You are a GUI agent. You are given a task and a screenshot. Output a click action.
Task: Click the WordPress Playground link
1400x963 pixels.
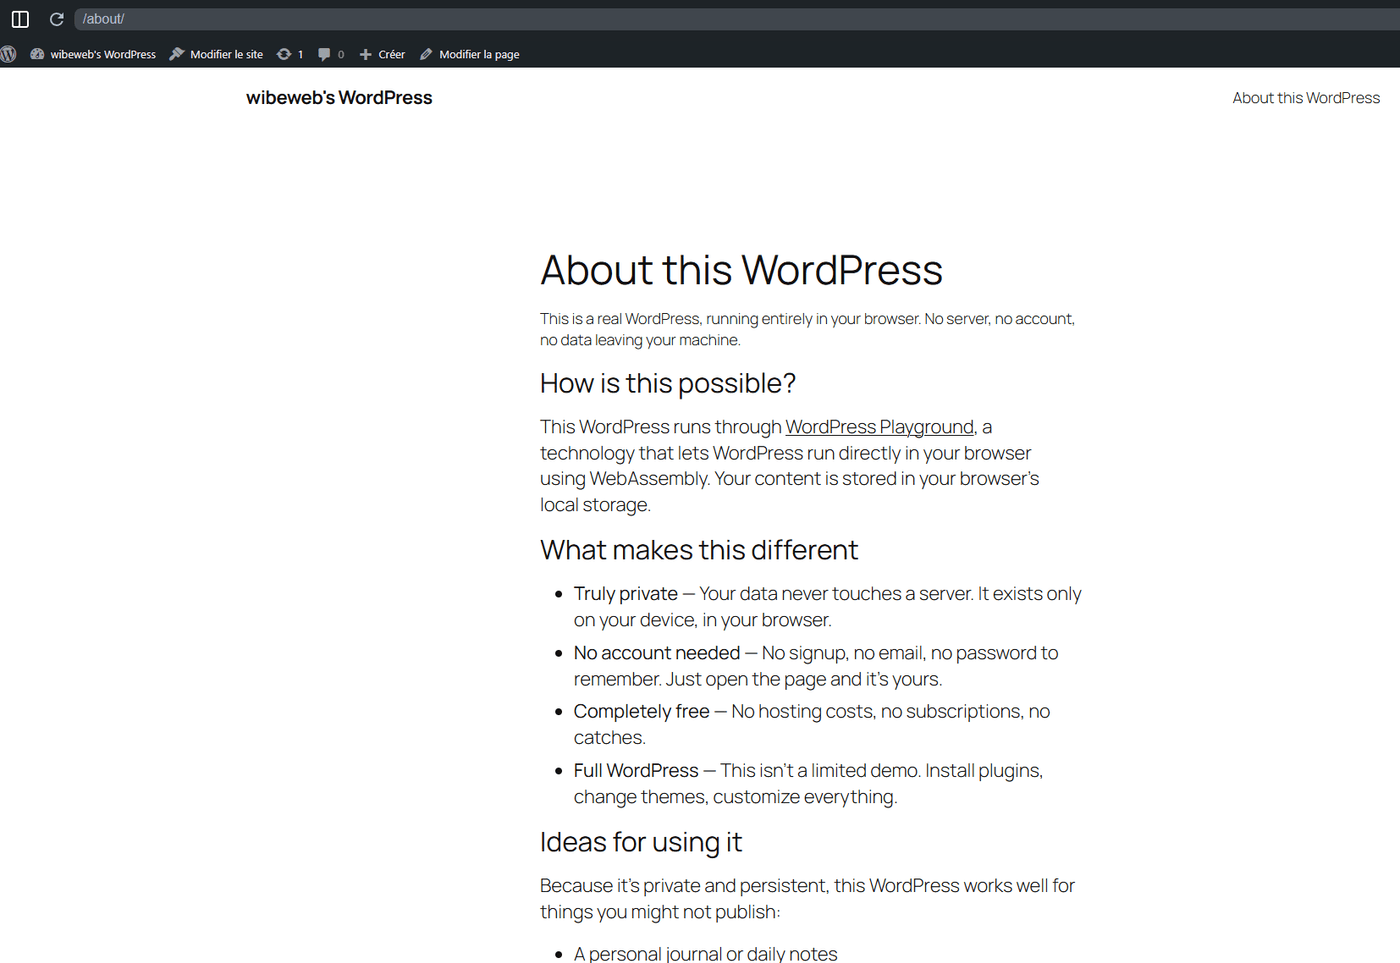[879, 427]
